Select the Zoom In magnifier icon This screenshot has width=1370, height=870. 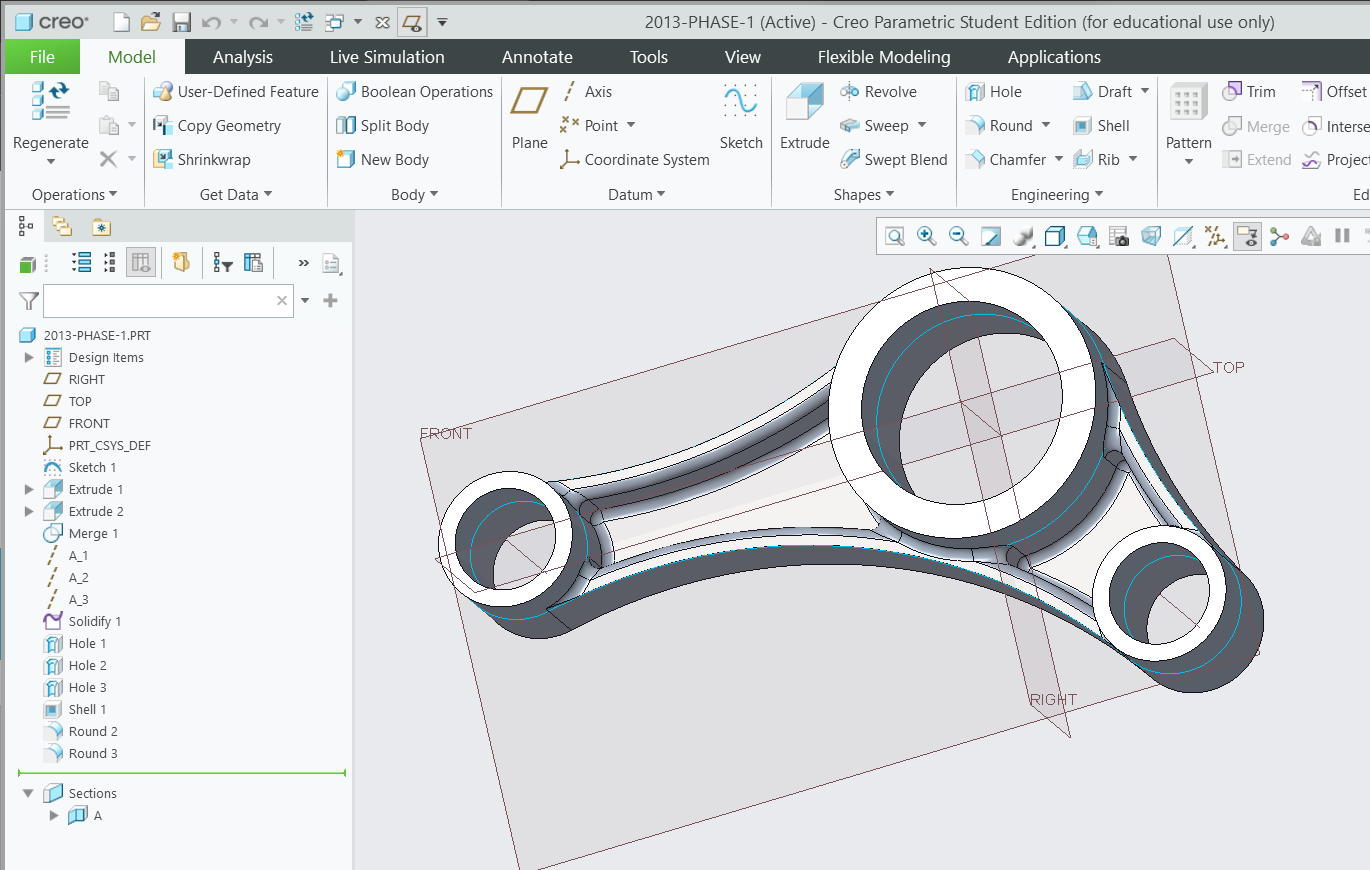[x=927, y=236]
